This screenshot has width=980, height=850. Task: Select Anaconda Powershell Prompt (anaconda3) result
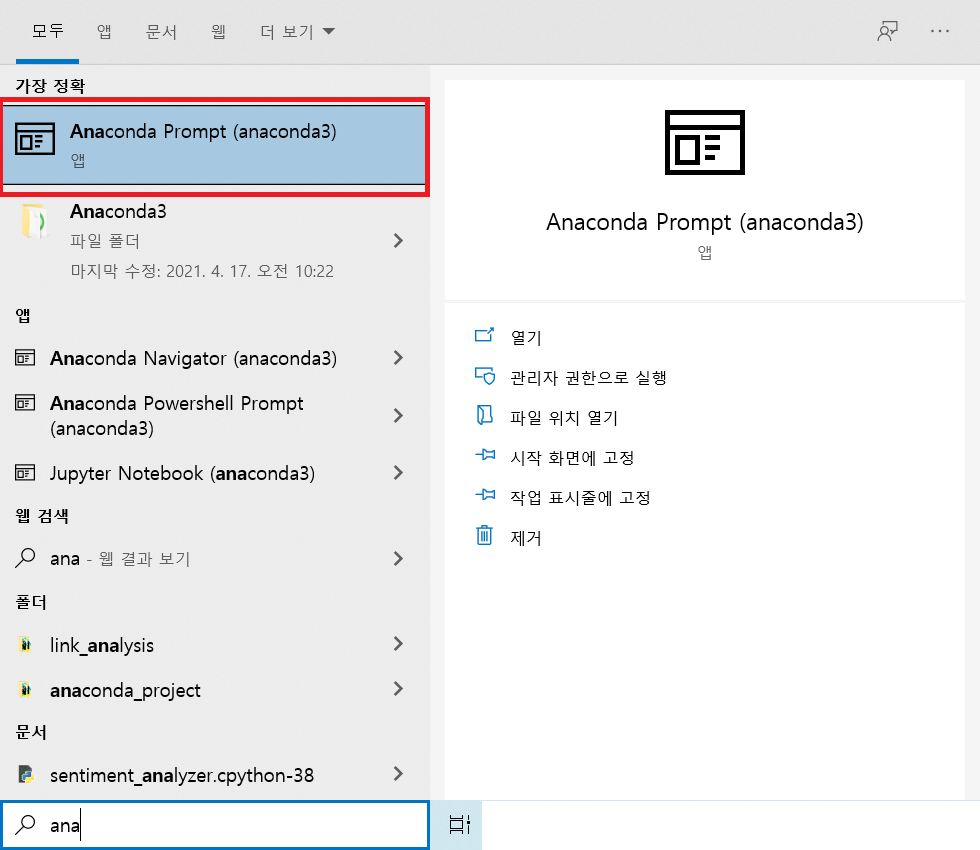pos(214,416)
